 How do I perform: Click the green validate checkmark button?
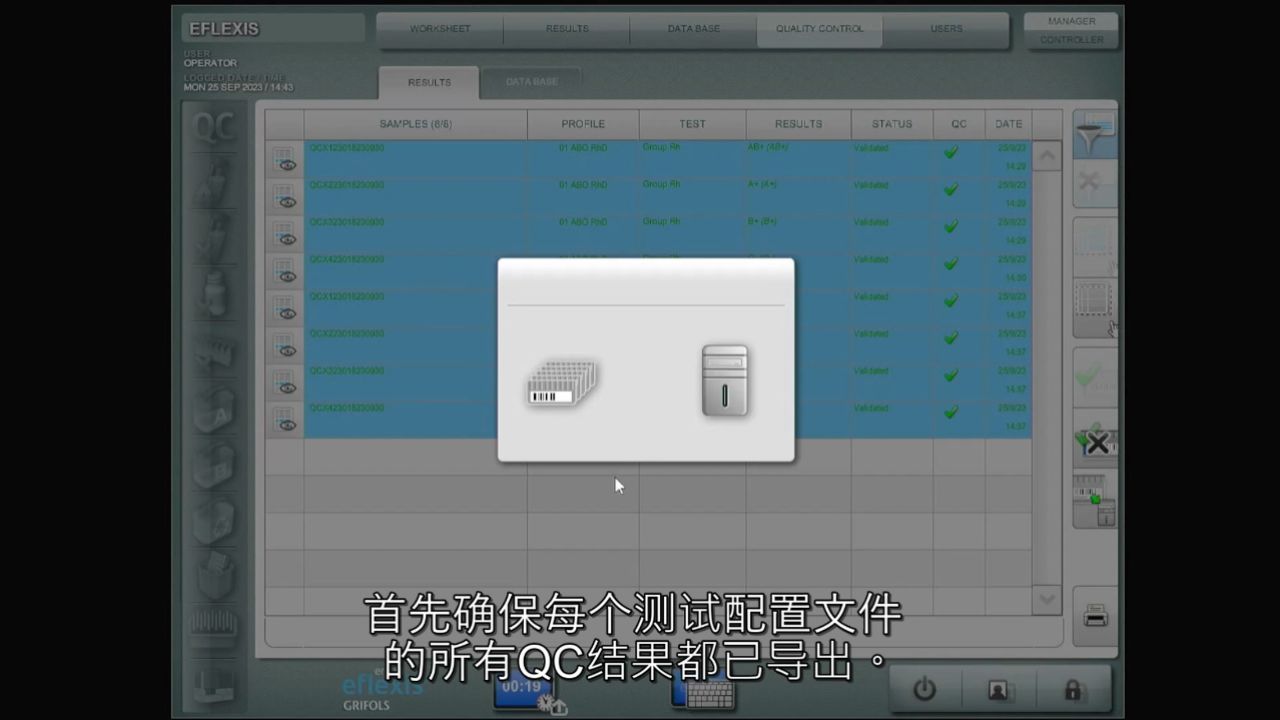tap(1095, 377)
